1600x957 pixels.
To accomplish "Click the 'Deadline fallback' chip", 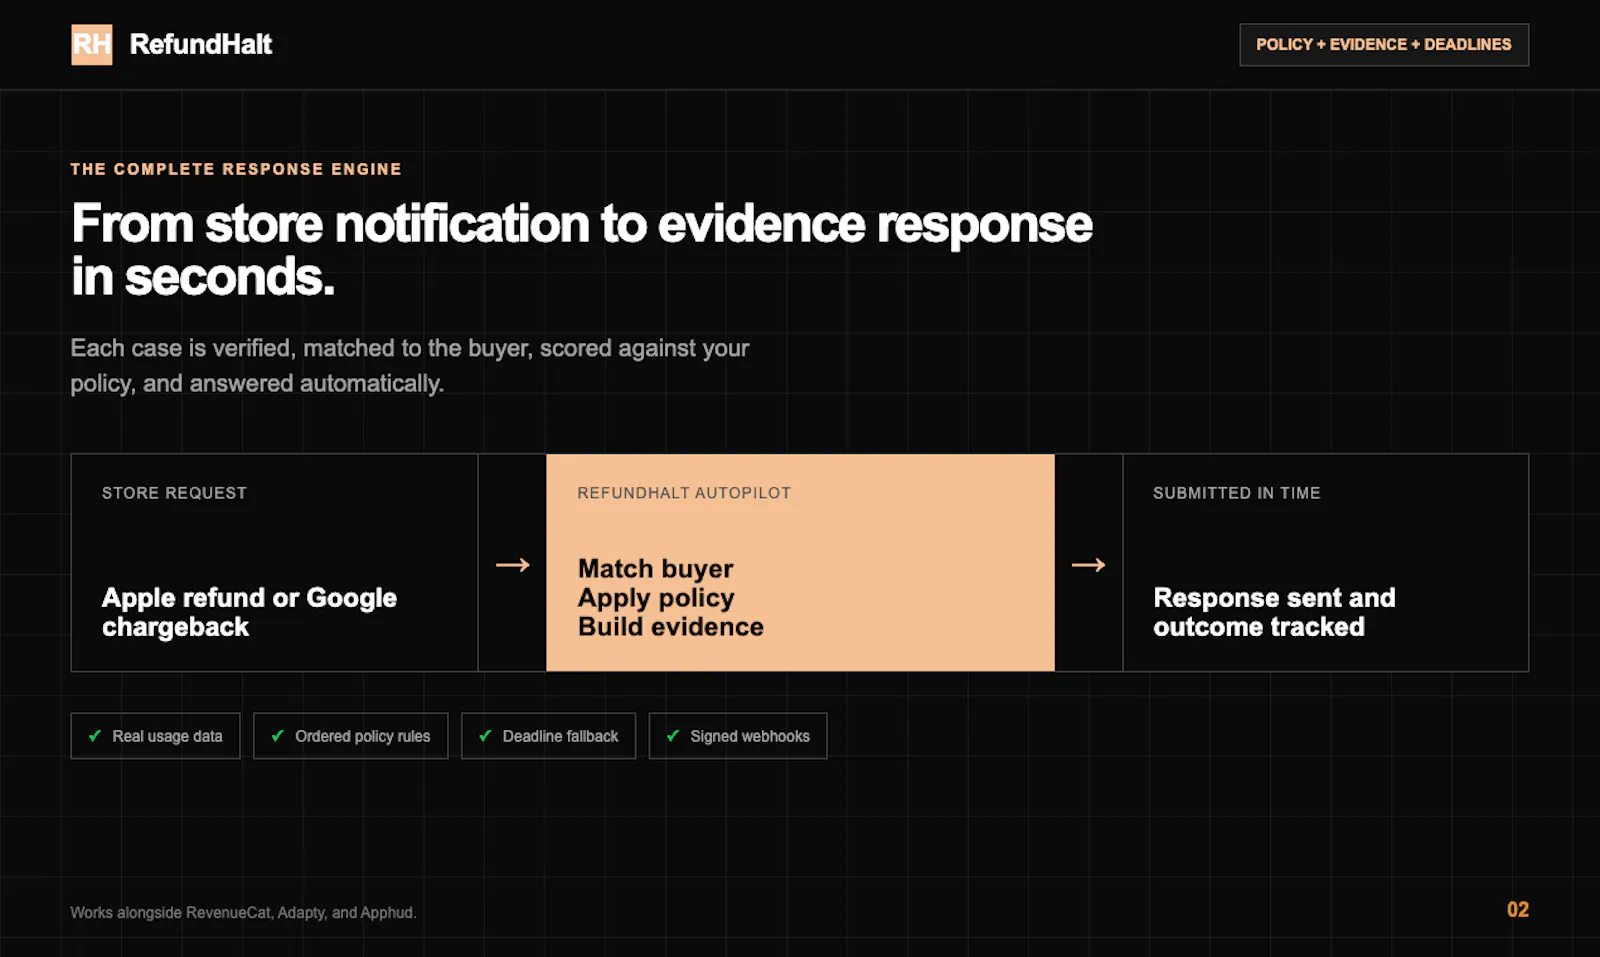I will click(549, 736).
